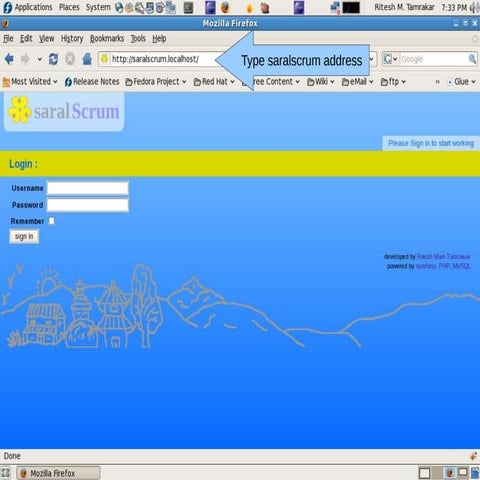Click the 'Please Sign in to start working' text
Image resolution: width=480 pixels, height=480 pixels.
pos(431,143)
